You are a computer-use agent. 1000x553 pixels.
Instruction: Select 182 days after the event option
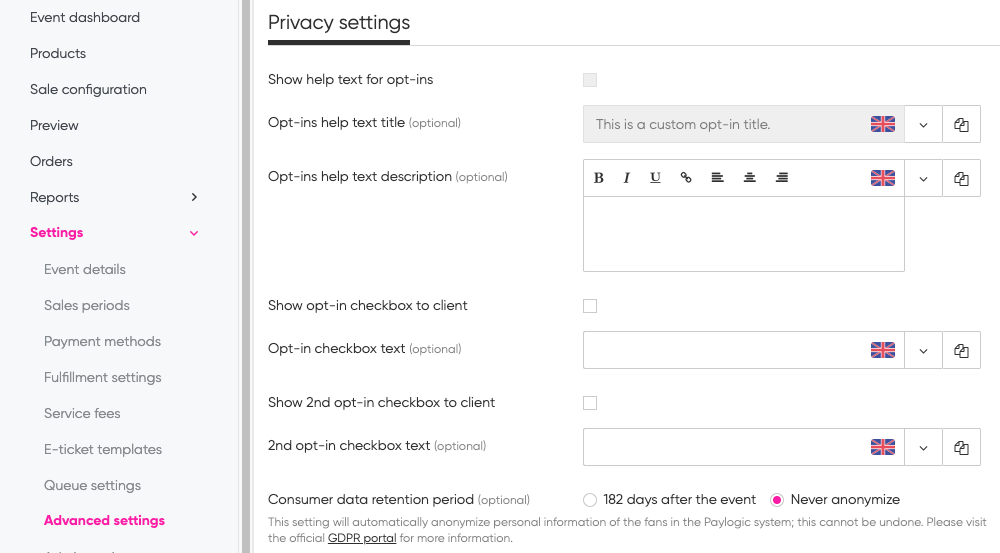coord(590,500)
